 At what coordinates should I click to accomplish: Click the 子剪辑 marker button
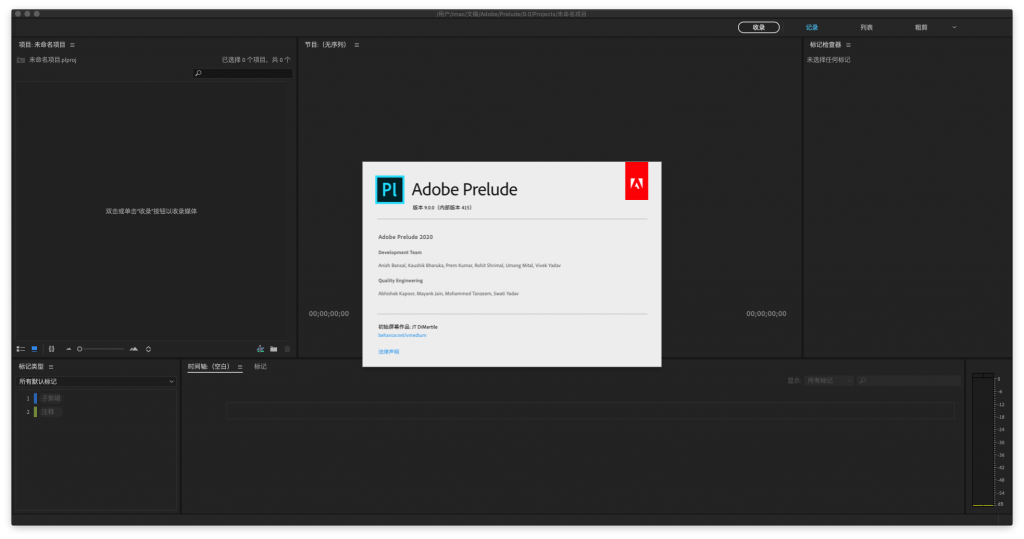tap(50, 399)
